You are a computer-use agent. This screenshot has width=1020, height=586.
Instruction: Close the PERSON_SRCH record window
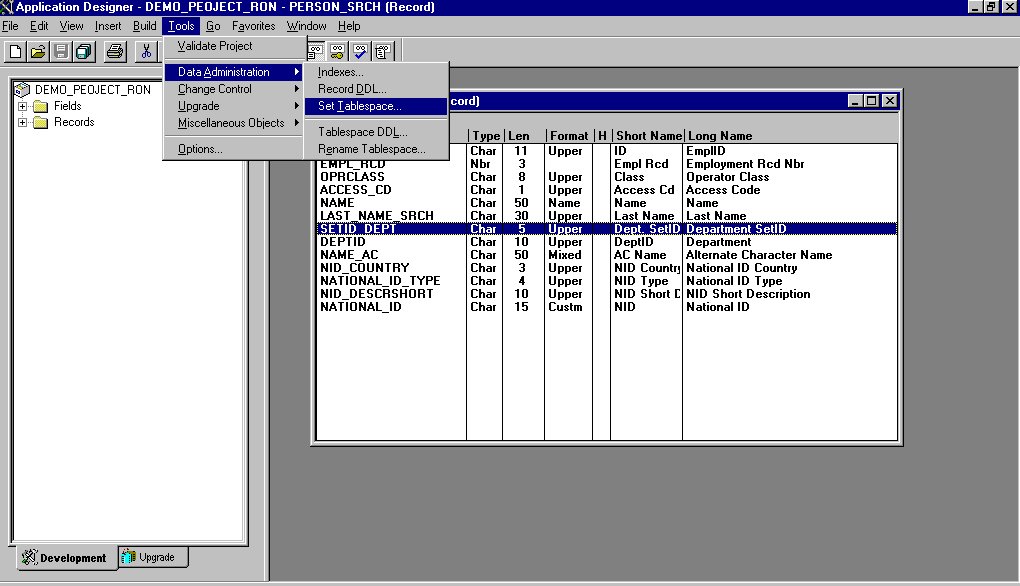coord(890,101)
